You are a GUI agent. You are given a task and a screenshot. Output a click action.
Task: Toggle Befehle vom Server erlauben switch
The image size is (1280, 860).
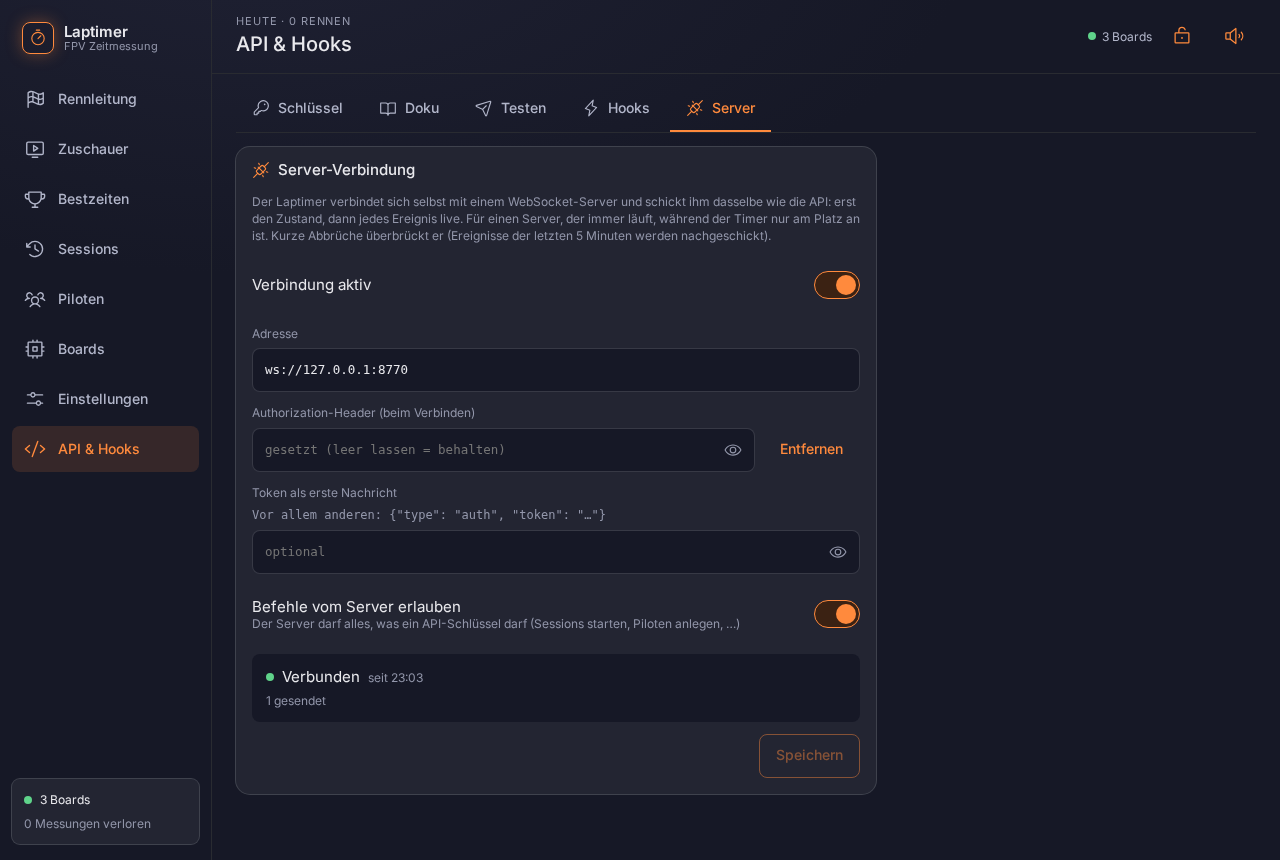click(x=837, y=614)
